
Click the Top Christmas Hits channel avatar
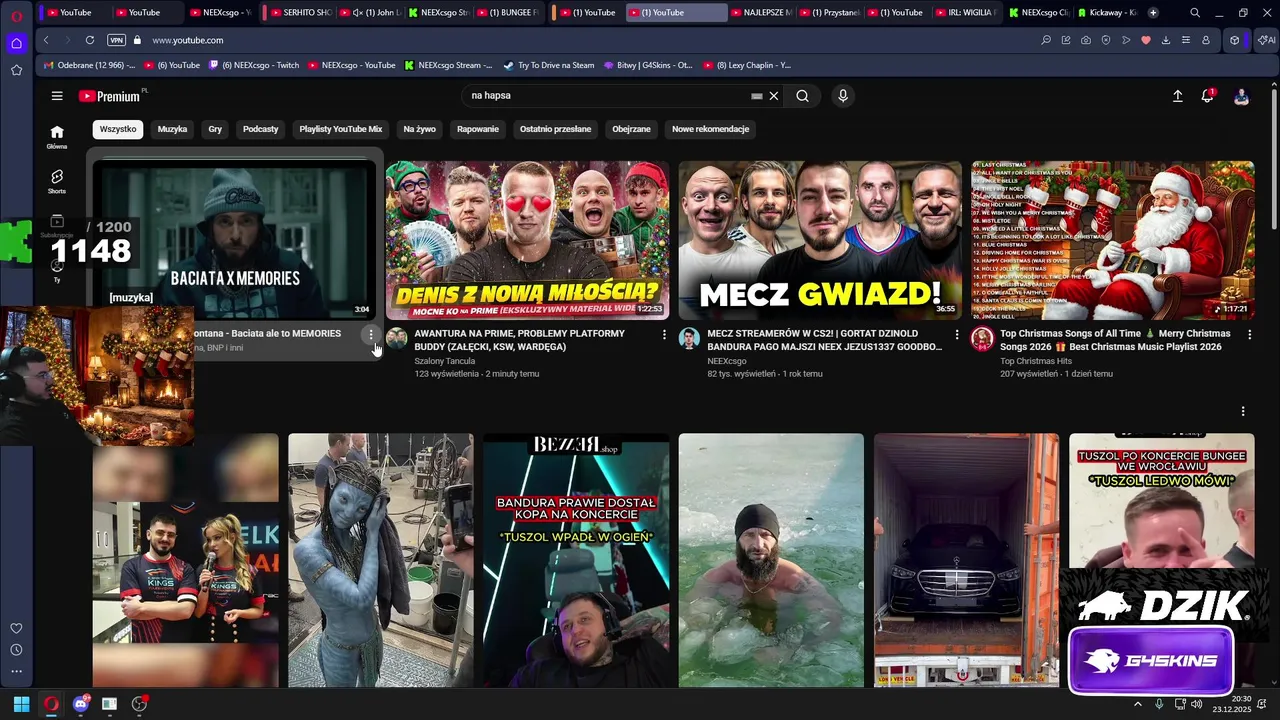coord(982,338)
